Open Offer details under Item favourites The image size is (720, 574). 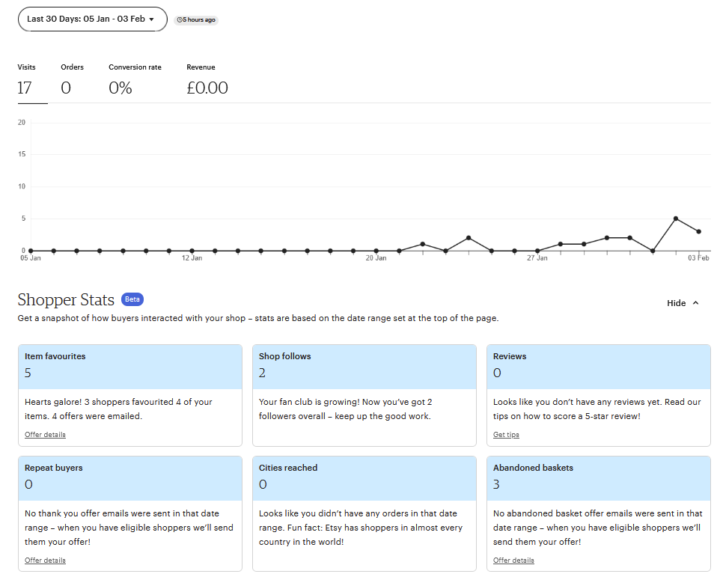click(45, 434)
